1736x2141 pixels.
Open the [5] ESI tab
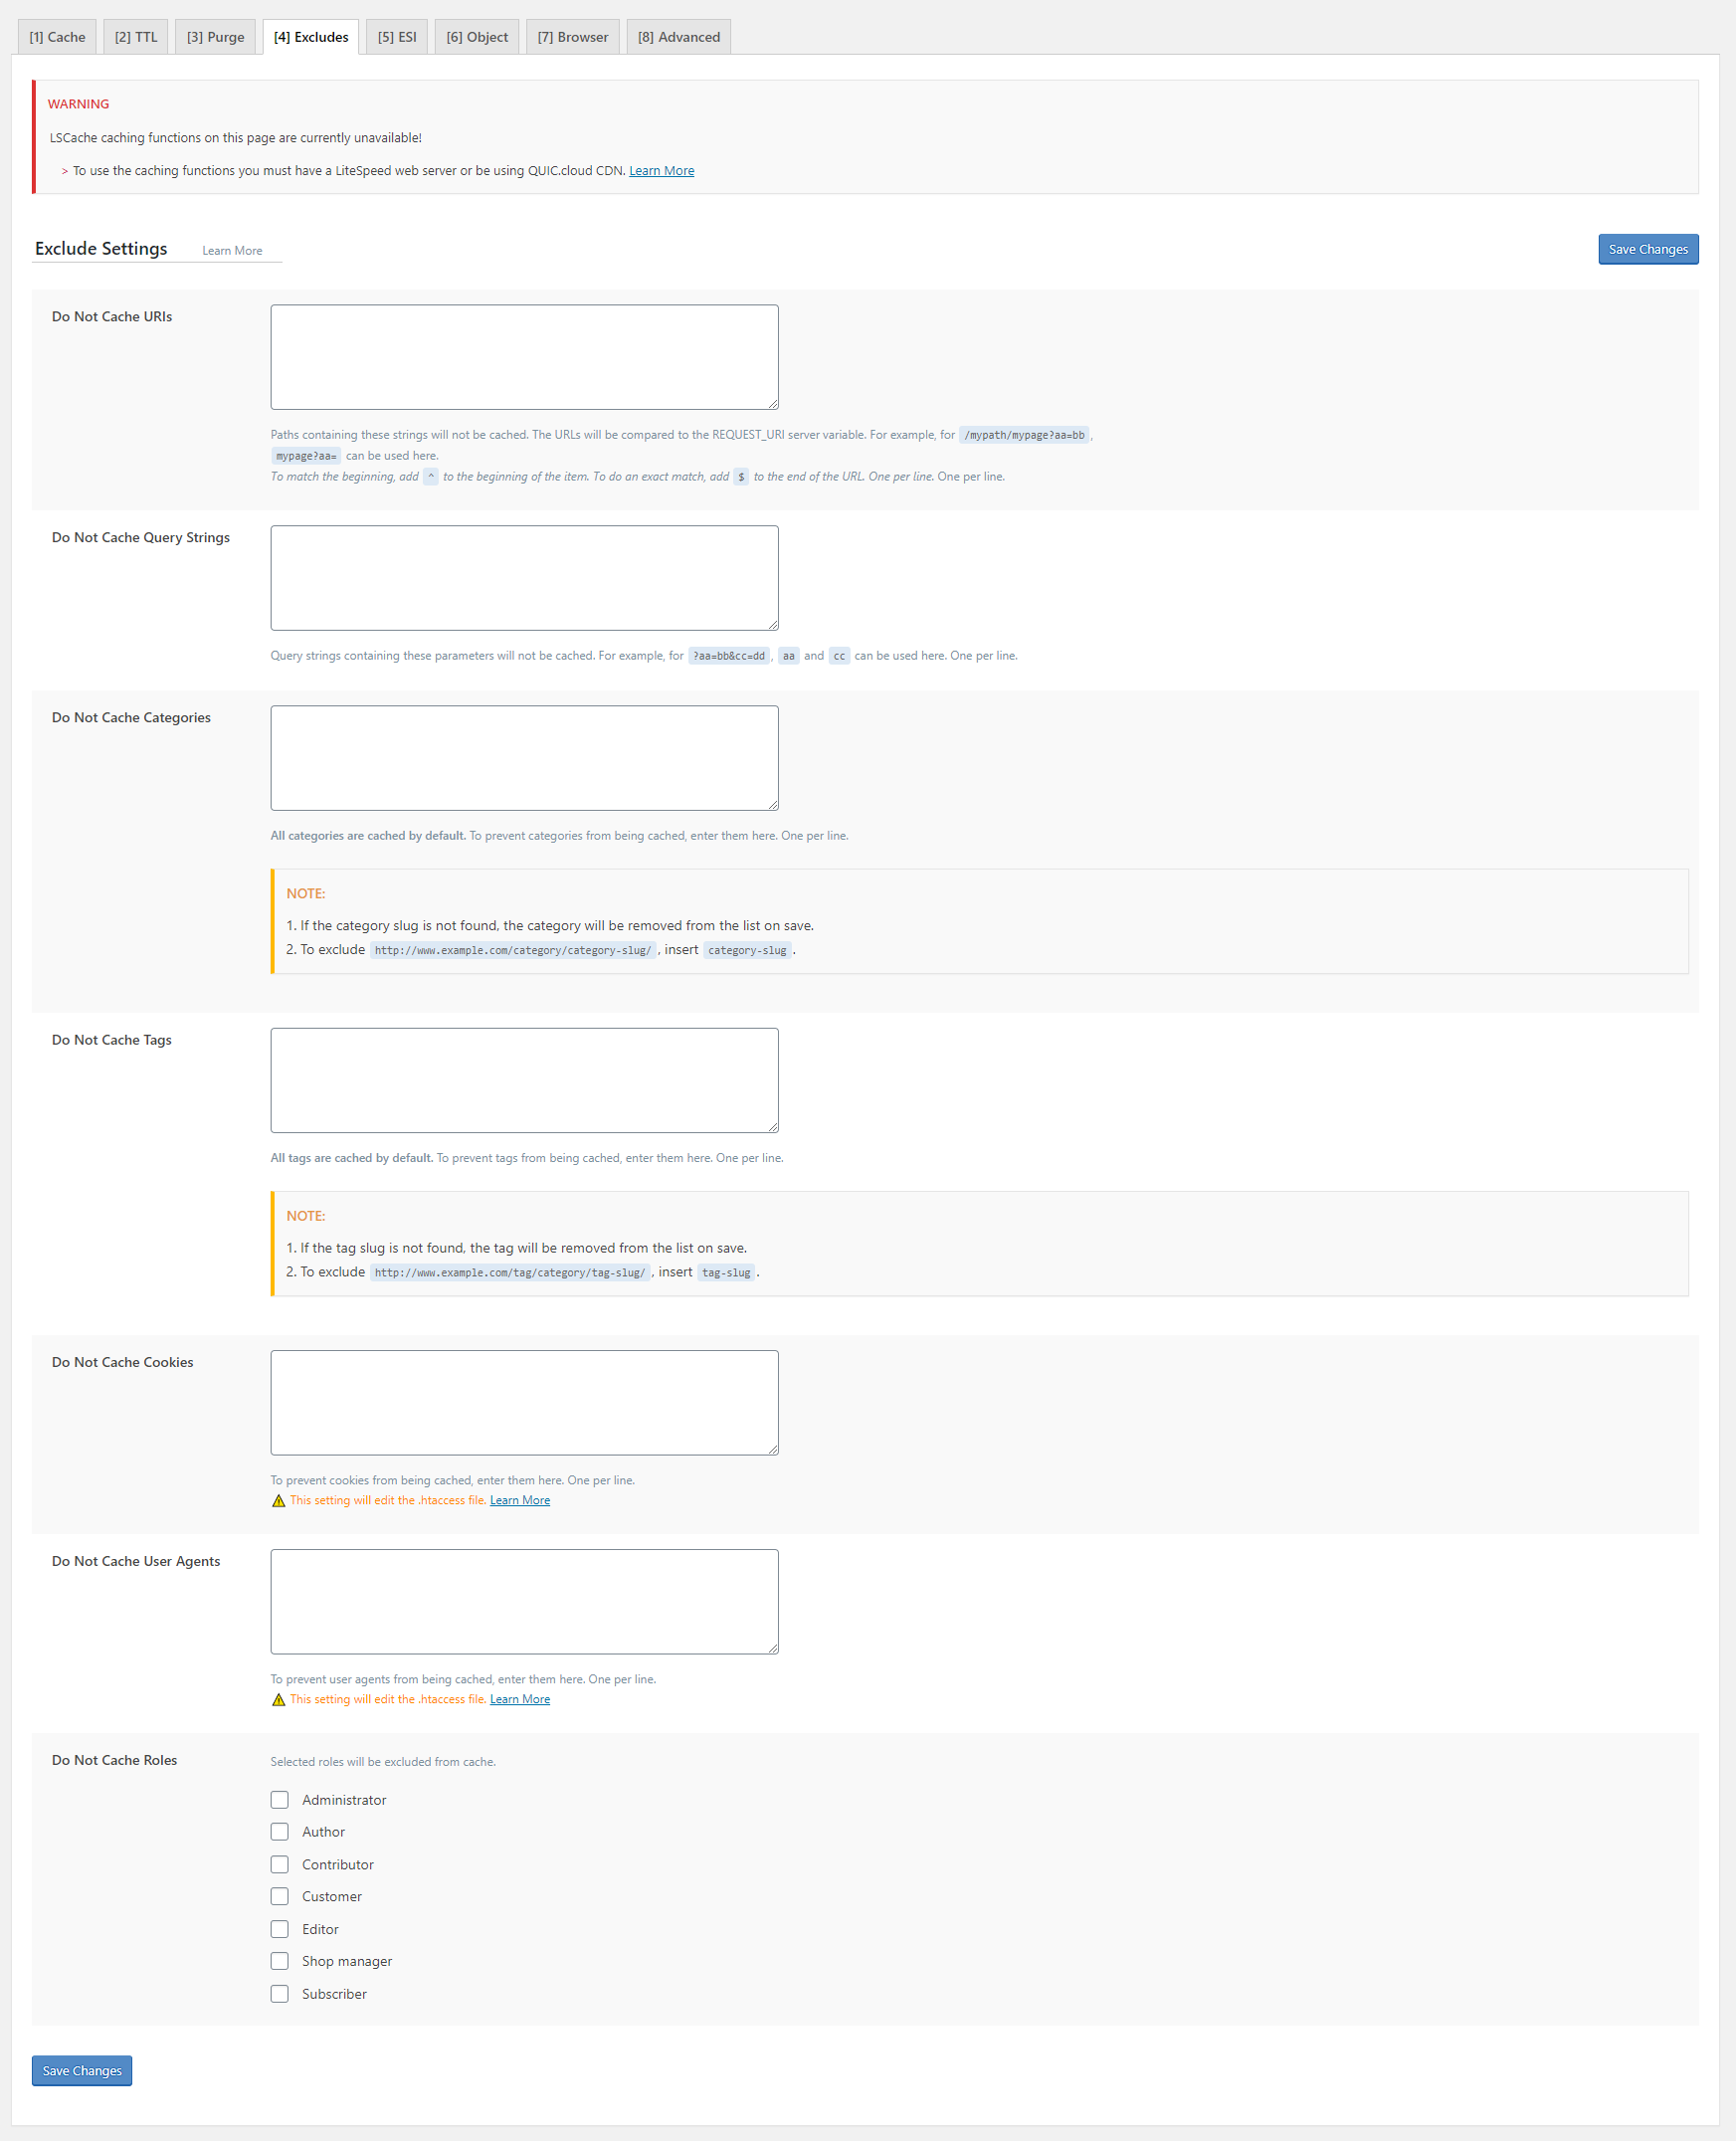point(397,37)
